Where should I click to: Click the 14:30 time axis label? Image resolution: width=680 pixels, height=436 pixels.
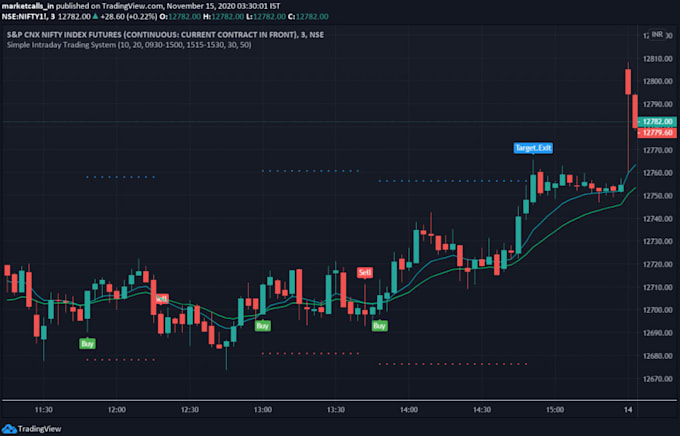click(482, 410)
